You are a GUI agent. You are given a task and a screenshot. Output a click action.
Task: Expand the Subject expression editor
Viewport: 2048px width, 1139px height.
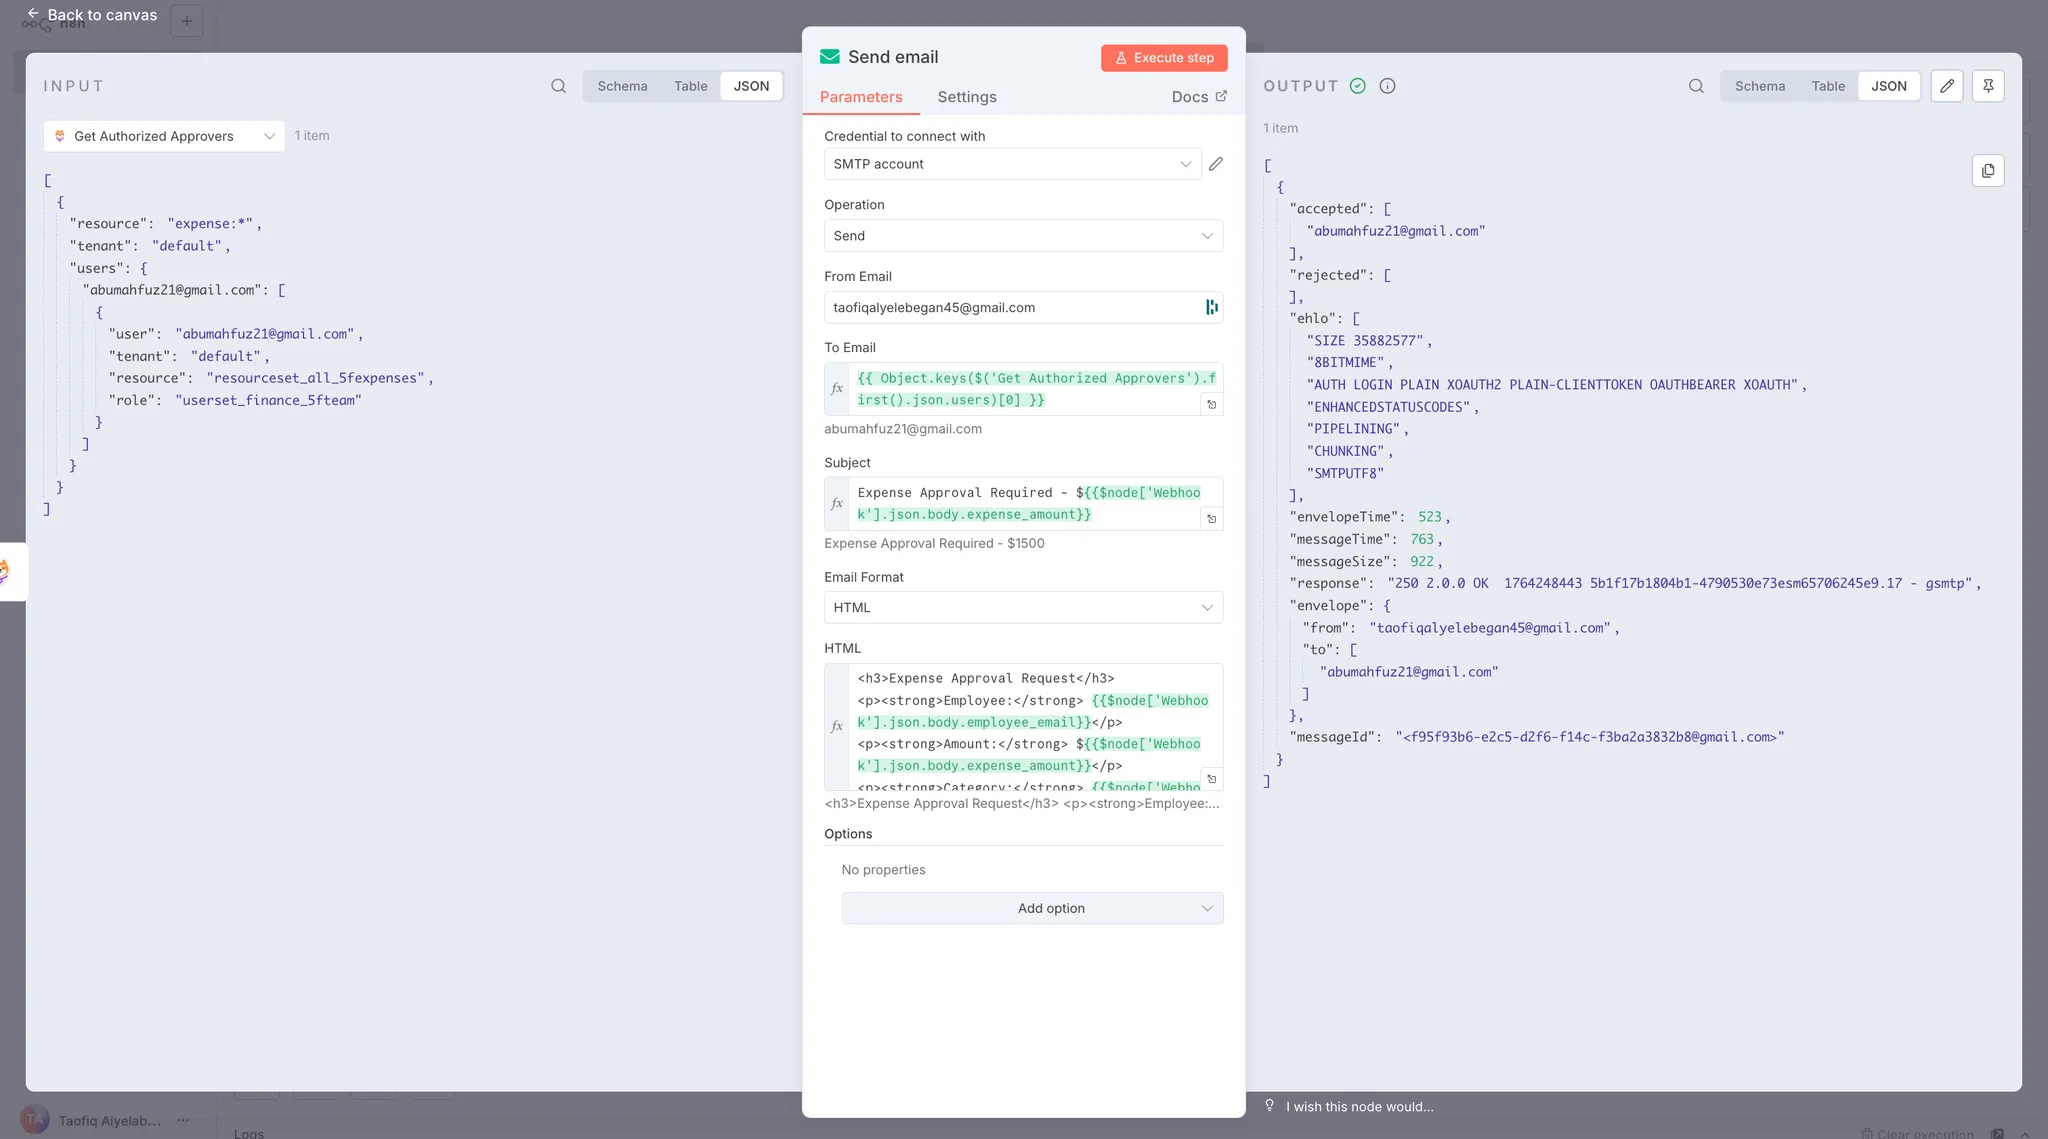coord(1212,519)
